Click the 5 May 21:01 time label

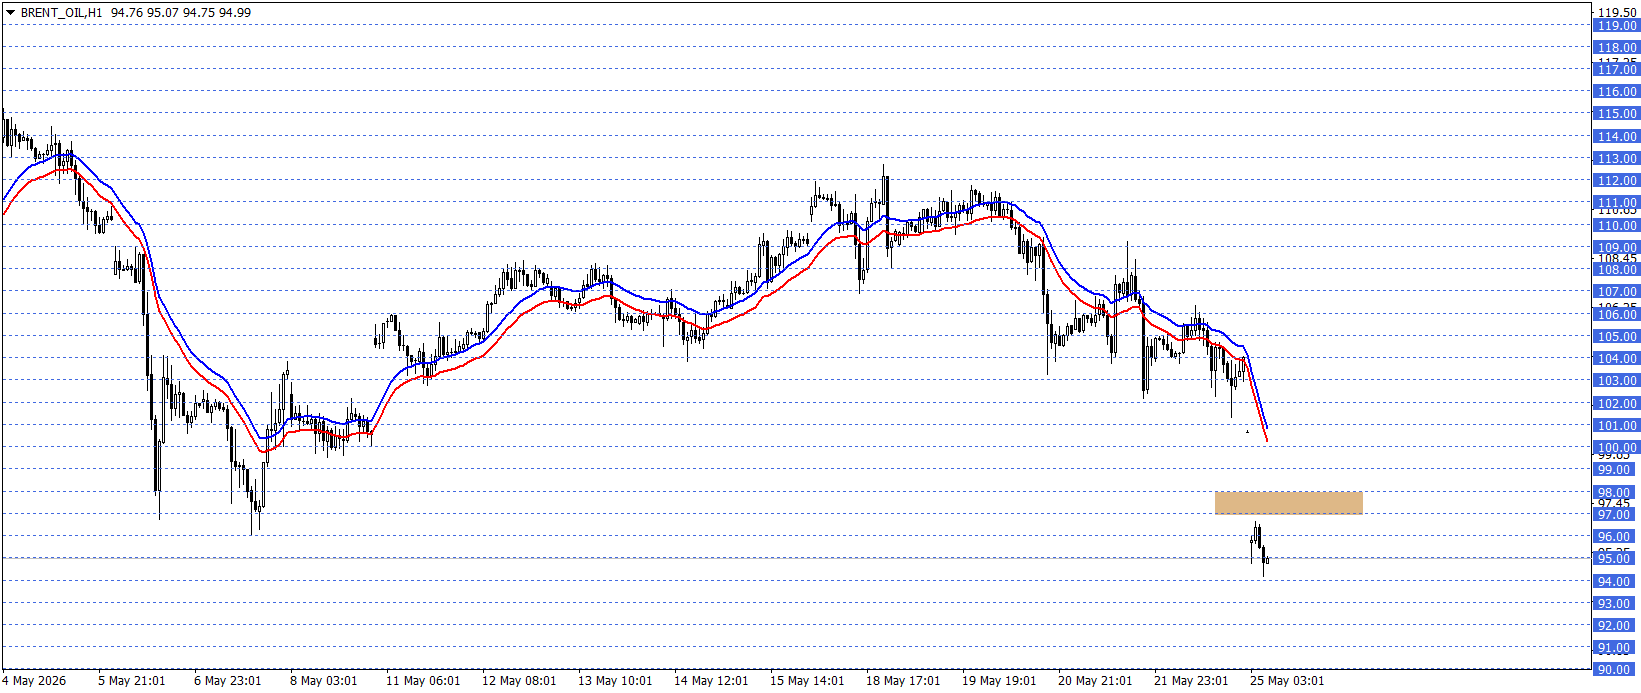[132, 681]
